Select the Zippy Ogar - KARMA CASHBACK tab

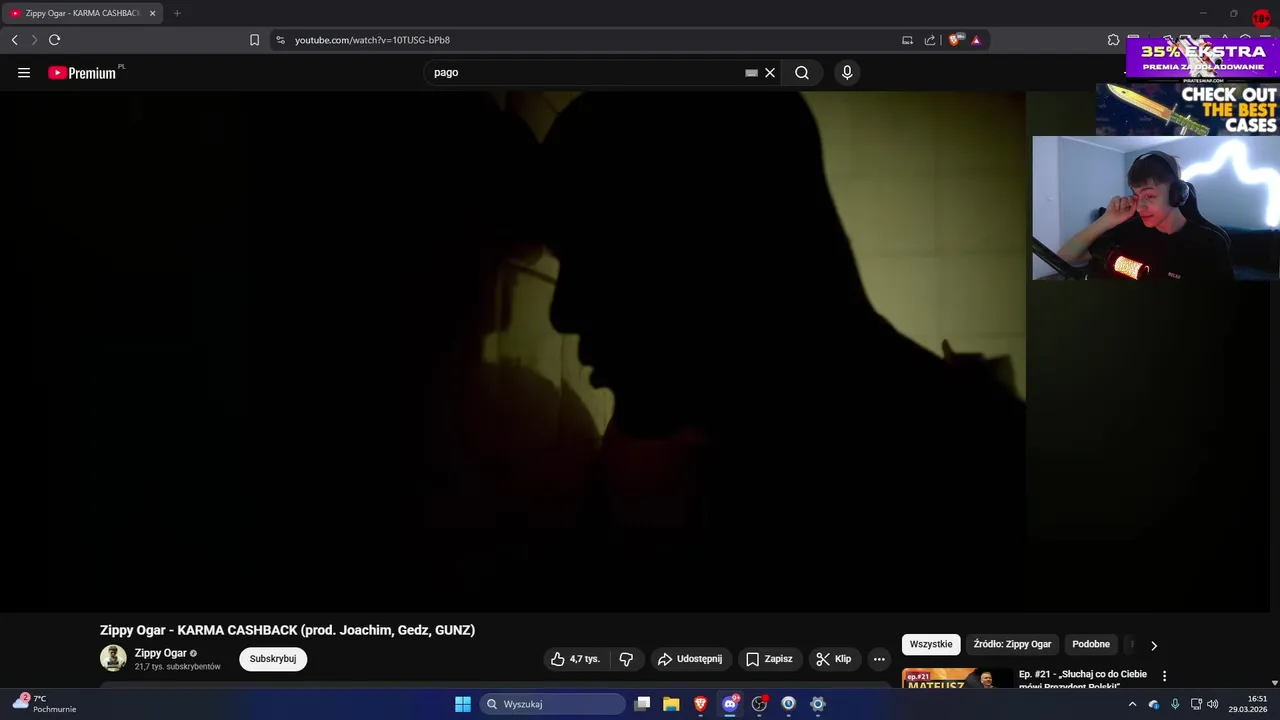(x=81, y=13)
